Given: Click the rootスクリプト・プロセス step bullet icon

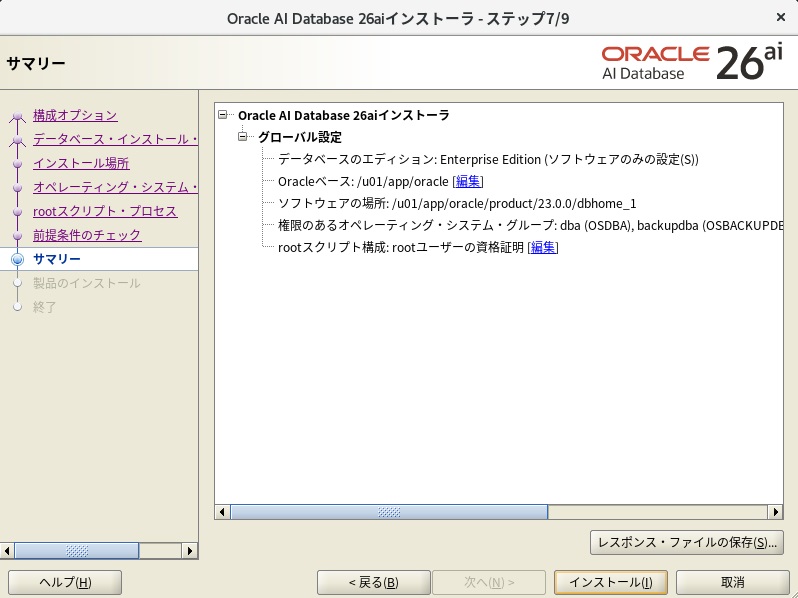Looking at the screenshot, I should 17,211.
